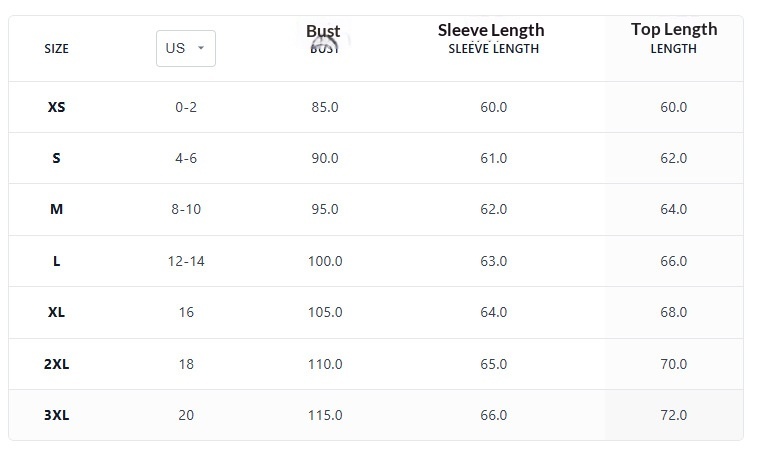Click the Top Length column header

coord(673,29)
